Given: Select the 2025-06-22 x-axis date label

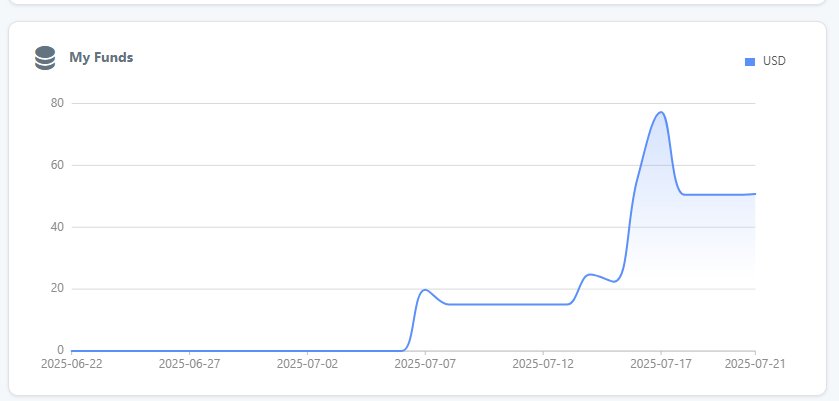Looking at the screenshot, I should [x=71, y=364].
